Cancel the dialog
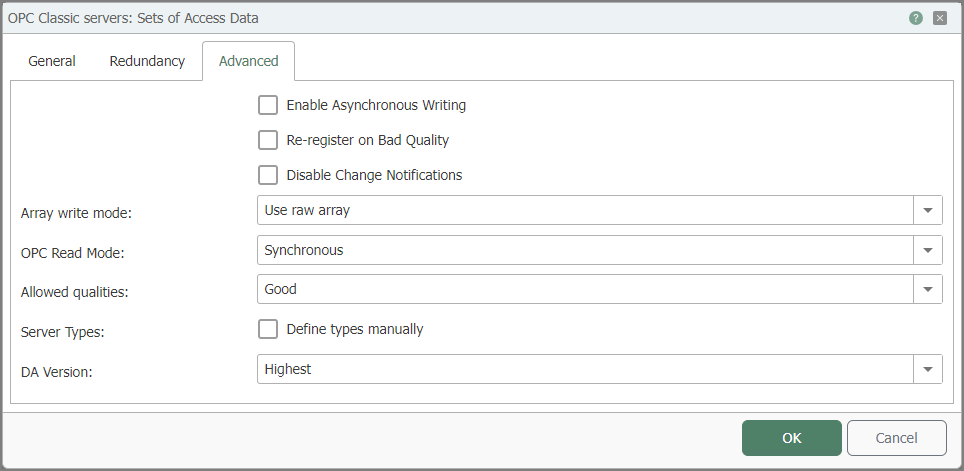Viewport: 964px width, 471px height. click(896, 438)
